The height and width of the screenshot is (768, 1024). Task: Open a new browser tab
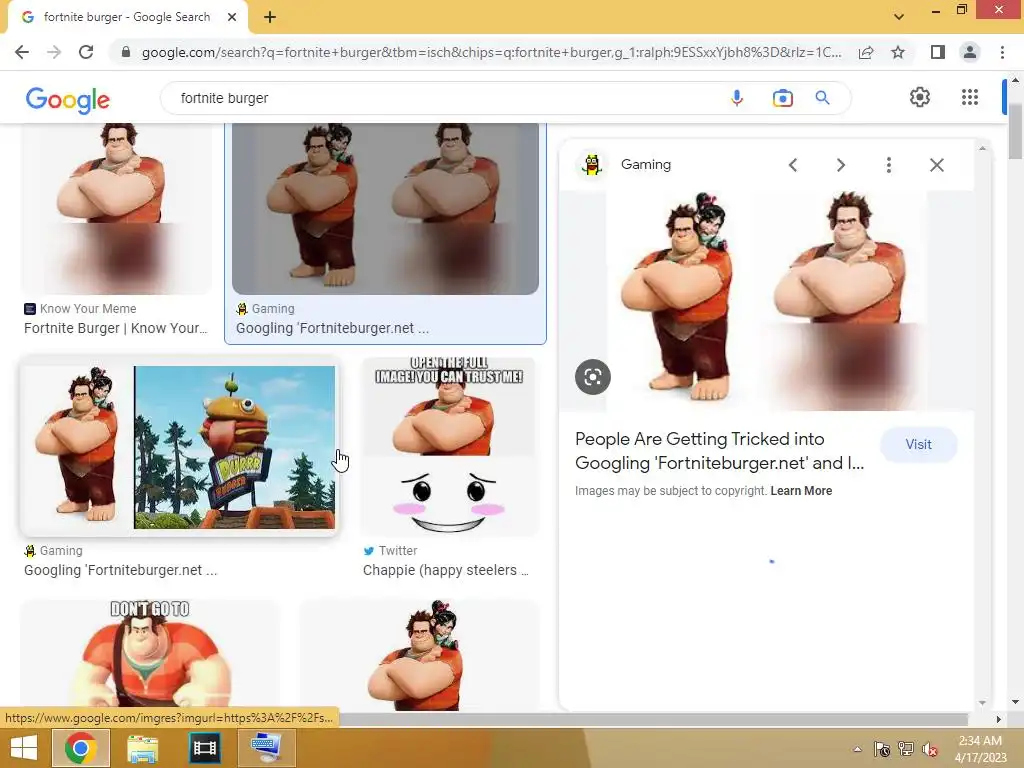click(x=270, y=18)
